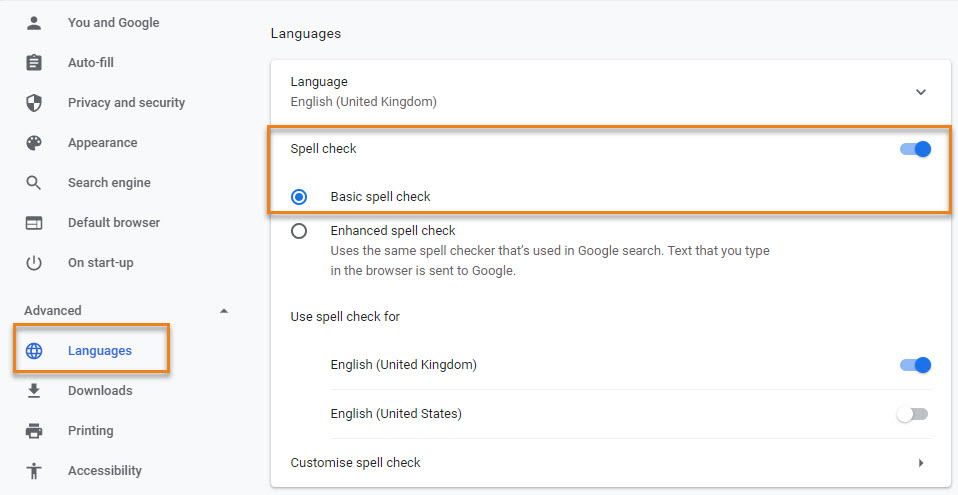This screenshot has height=495, width=958.
Task: Click the On start-up power icon
Action: (x=34, y=263)
